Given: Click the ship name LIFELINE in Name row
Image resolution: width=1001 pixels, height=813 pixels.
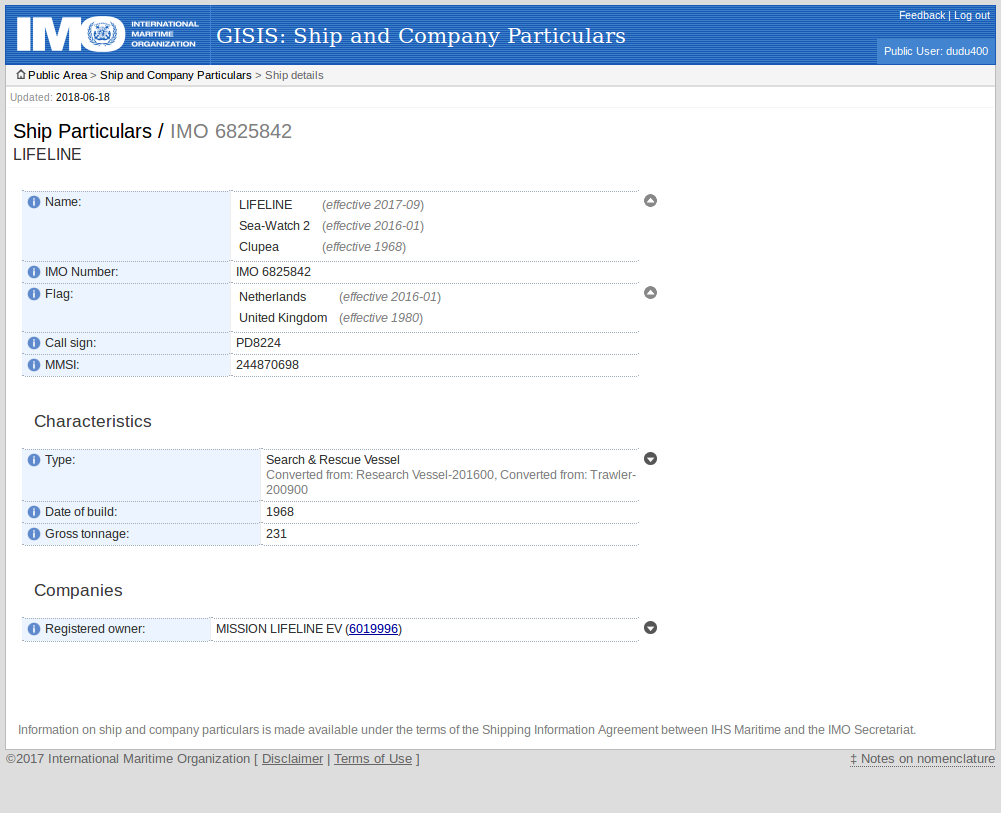Looking at the screenshot, I should 266,205.
